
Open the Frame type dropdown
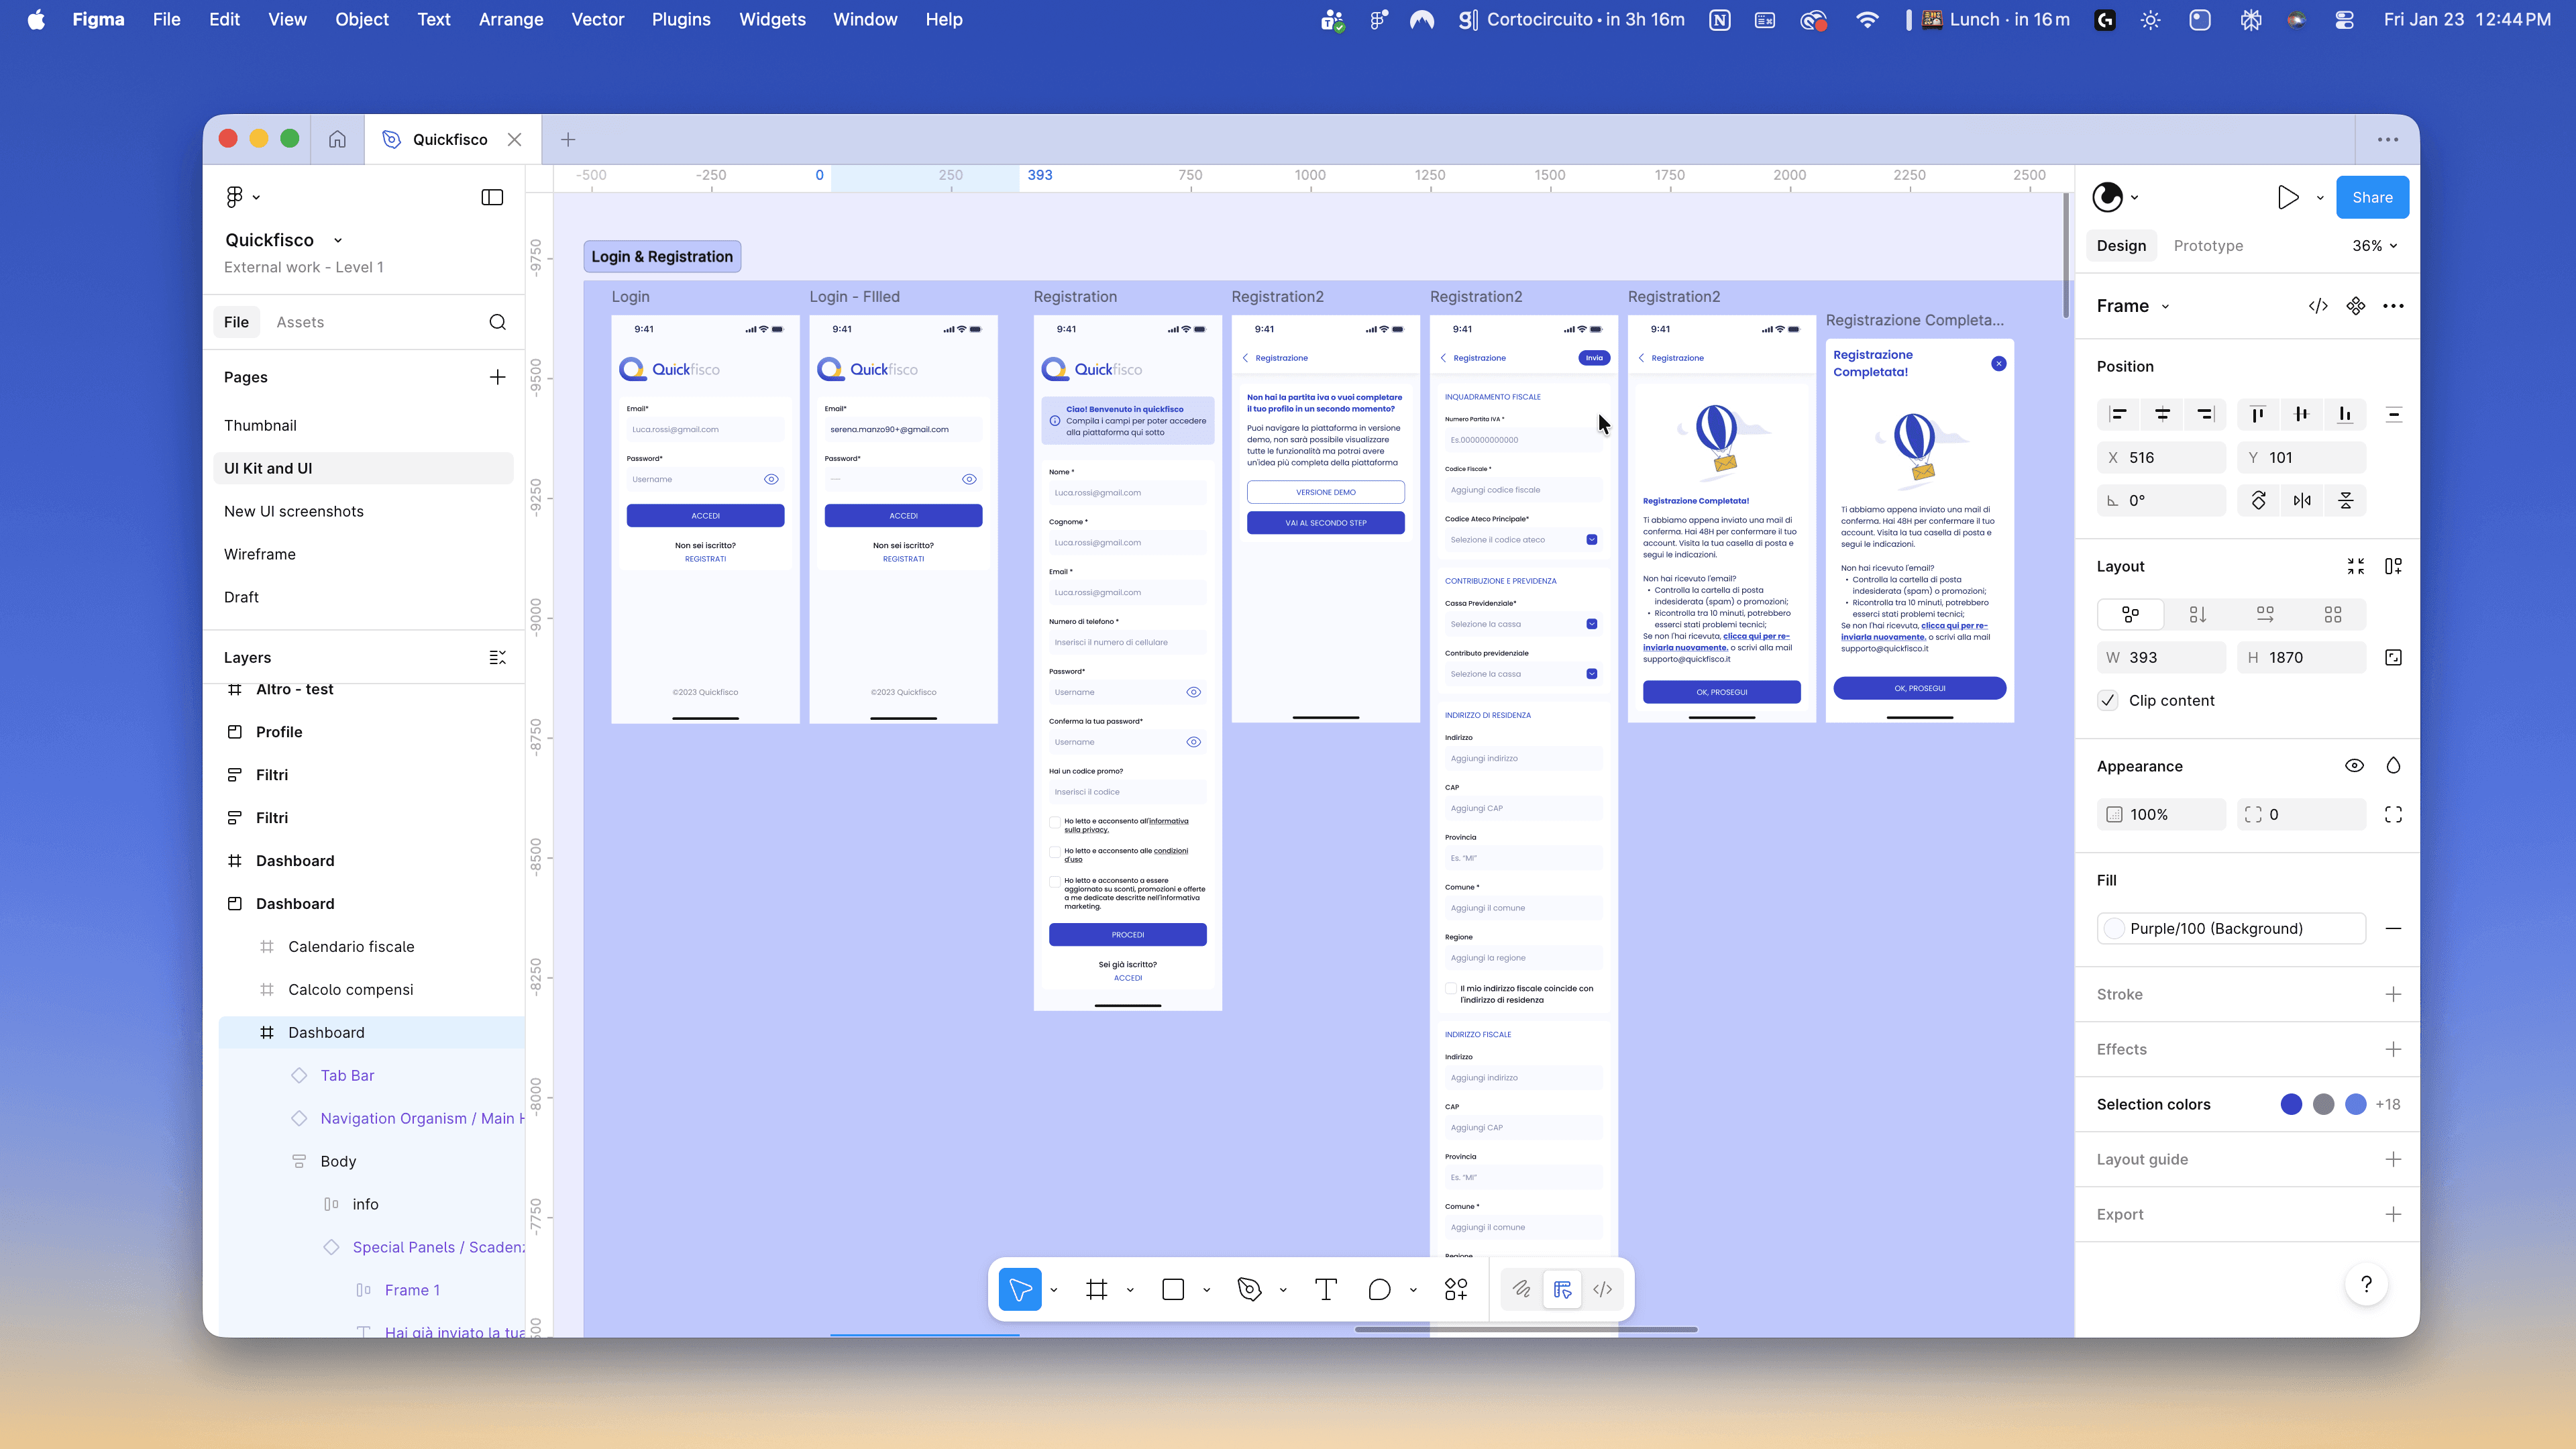click(x=2166, y=306)
